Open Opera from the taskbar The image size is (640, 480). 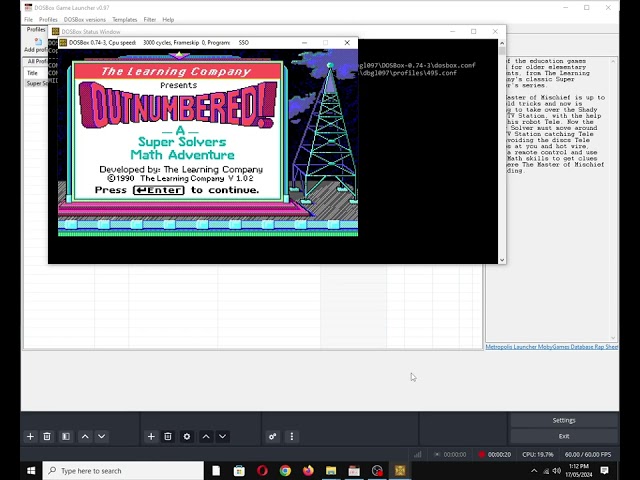pos(262,471)
